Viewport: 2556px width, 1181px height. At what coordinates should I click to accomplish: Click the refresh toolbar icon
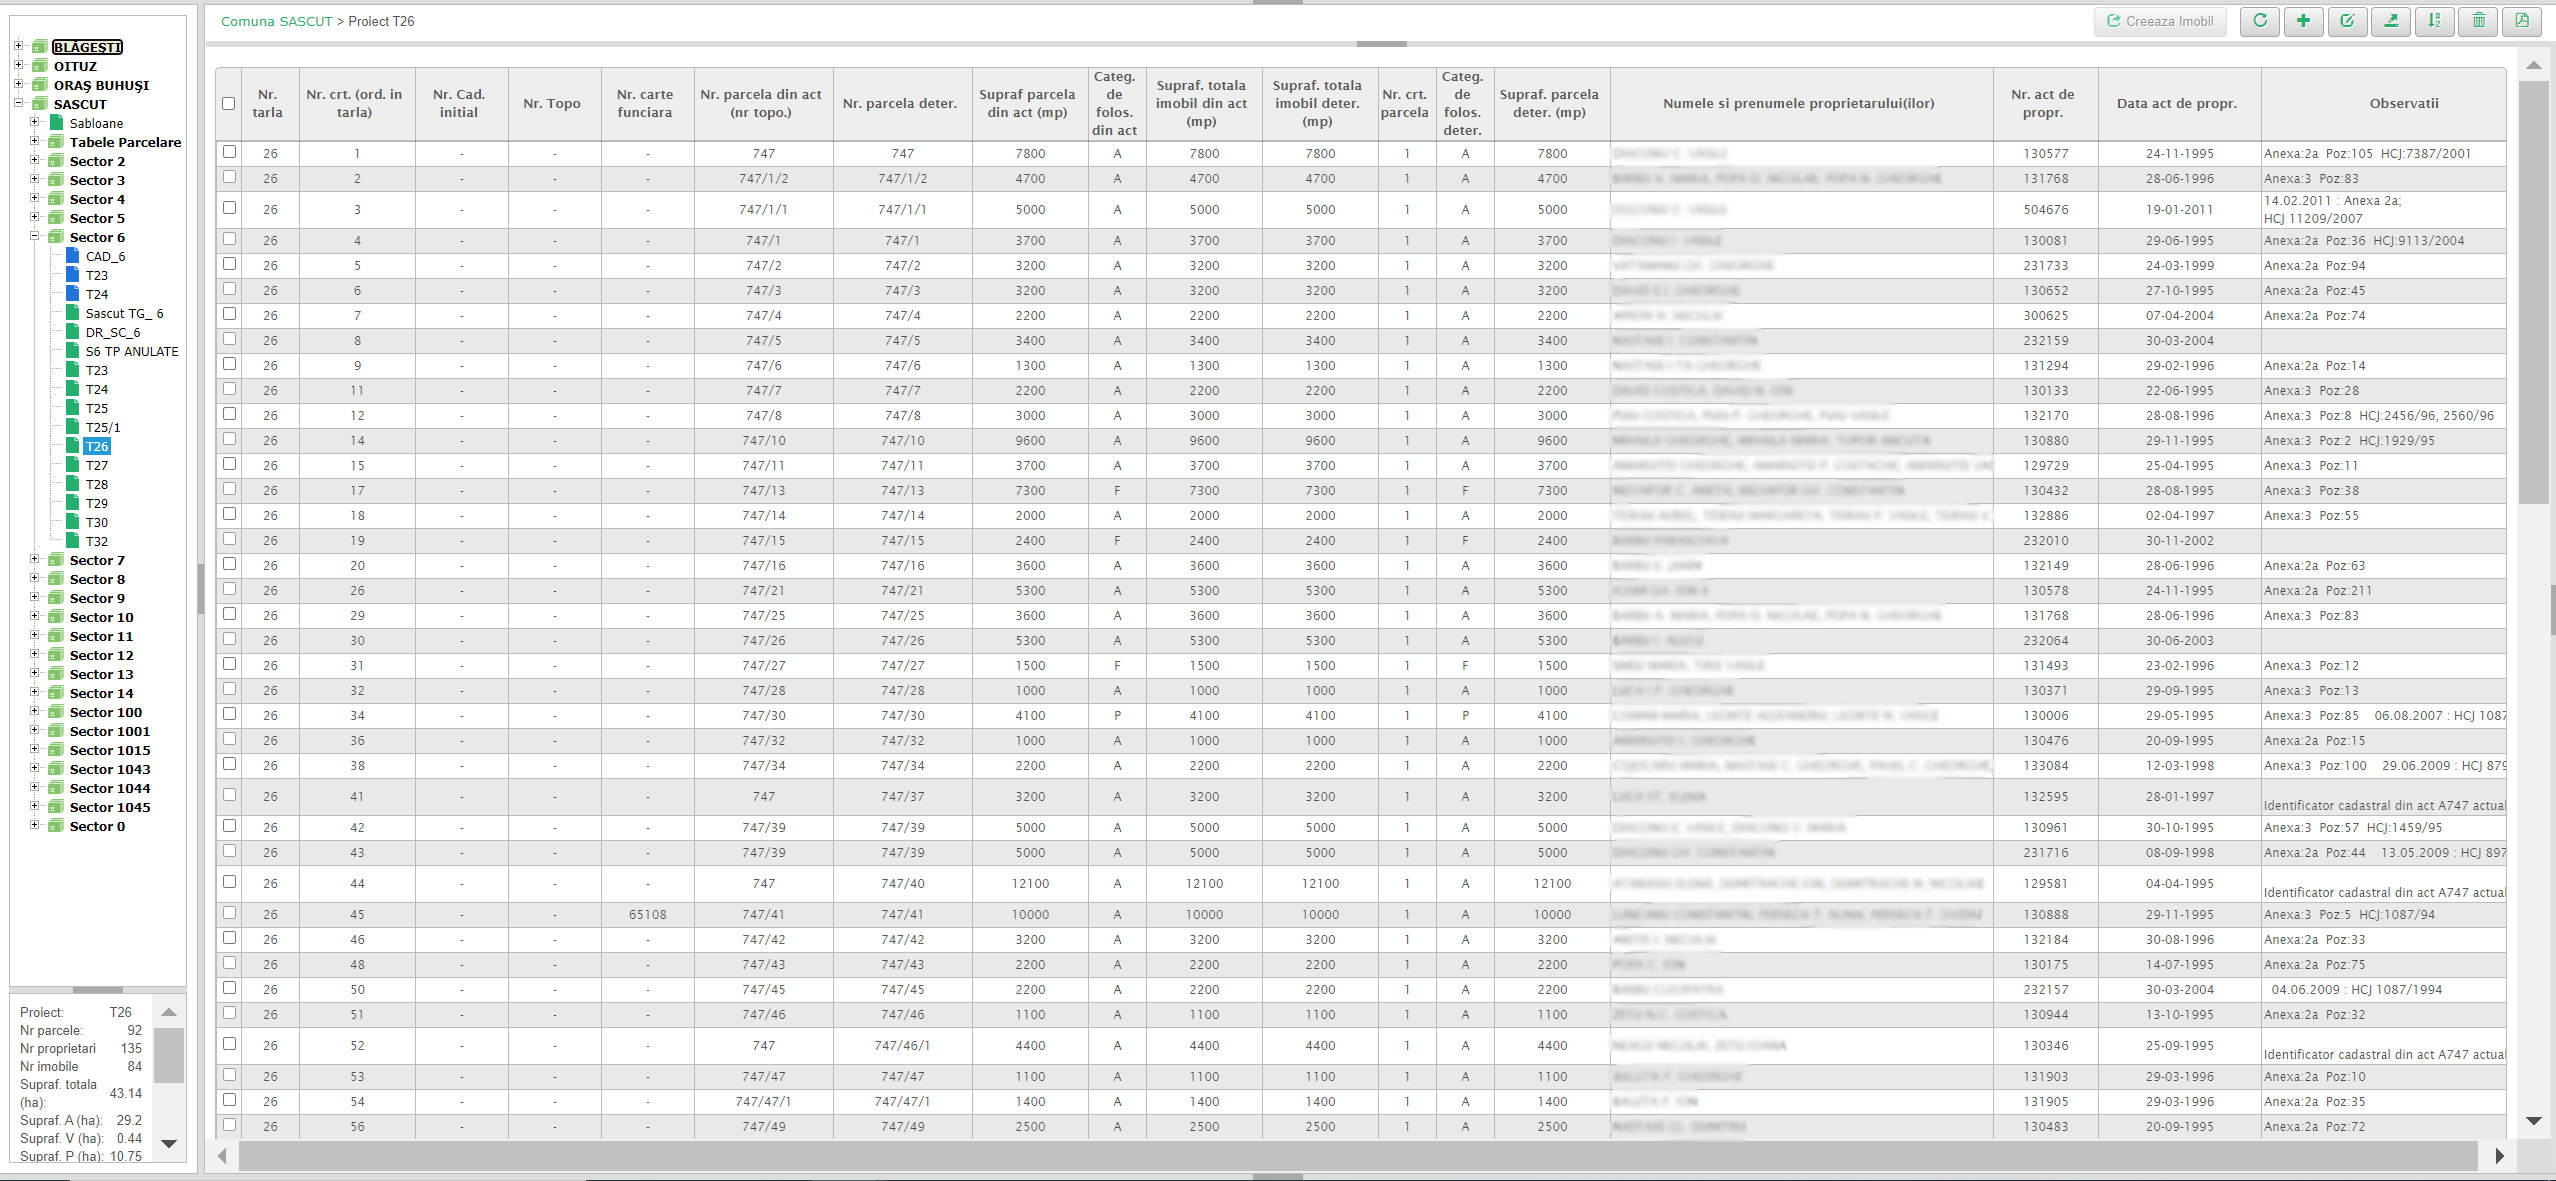pos(2259,21)
